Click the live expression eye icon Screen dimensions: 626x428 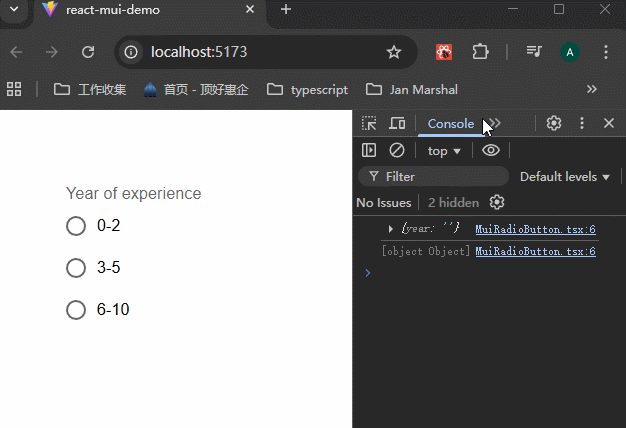coord(490,150)
